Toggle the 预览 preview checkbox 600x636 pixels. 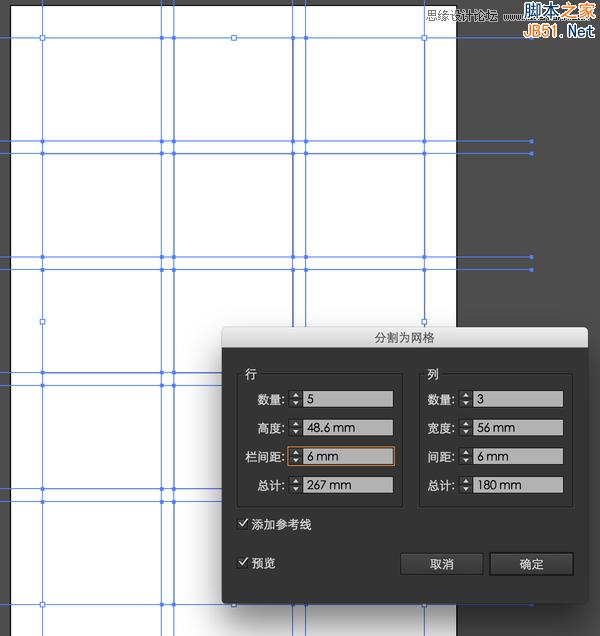pyautogui.click(x=243, y=562)
